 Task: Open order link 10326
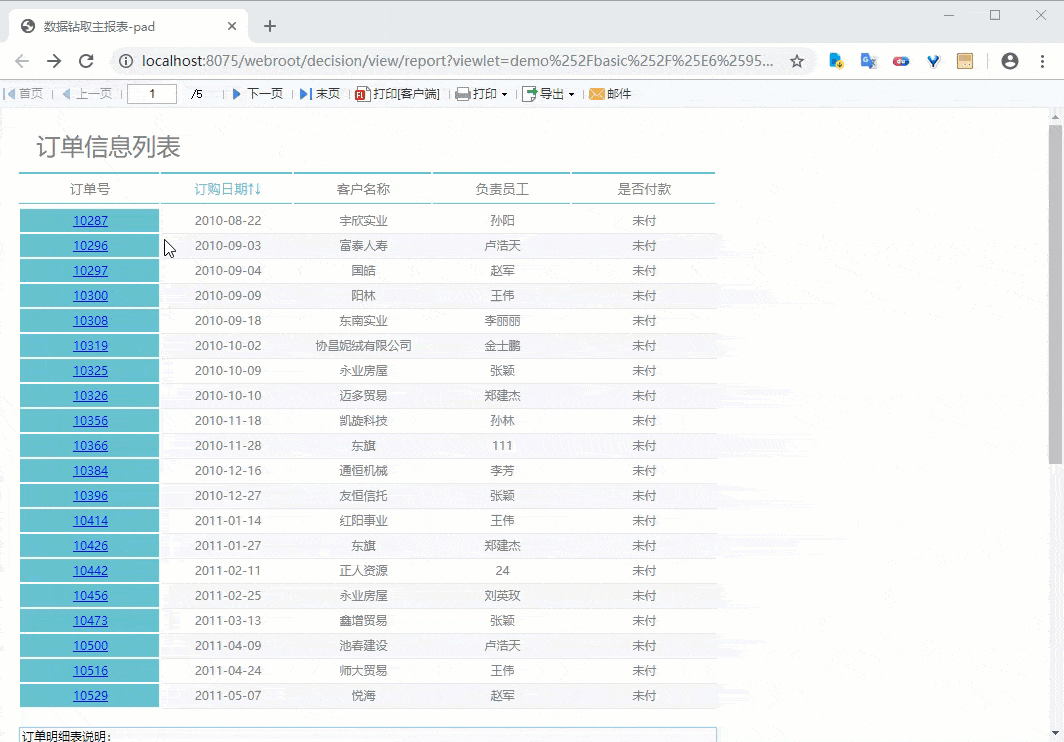pos(90,396)
